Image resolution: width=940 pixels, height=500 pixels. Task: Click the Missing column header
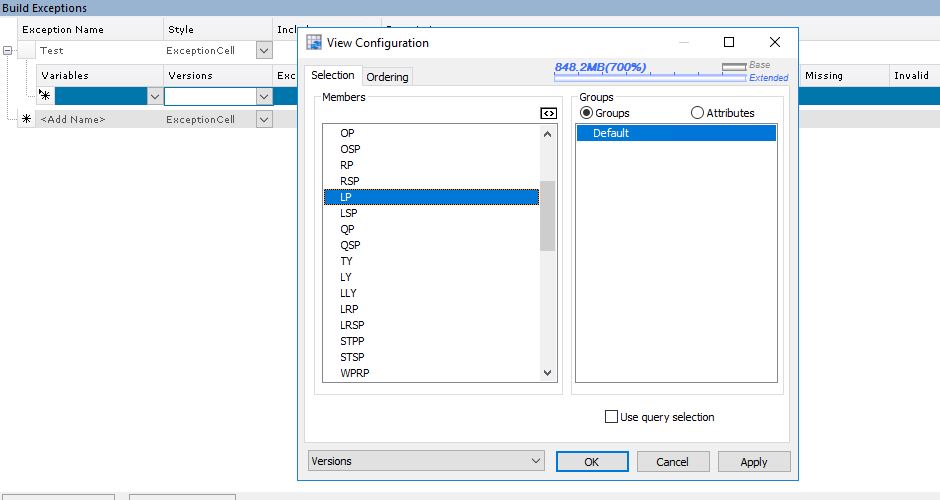845,76
